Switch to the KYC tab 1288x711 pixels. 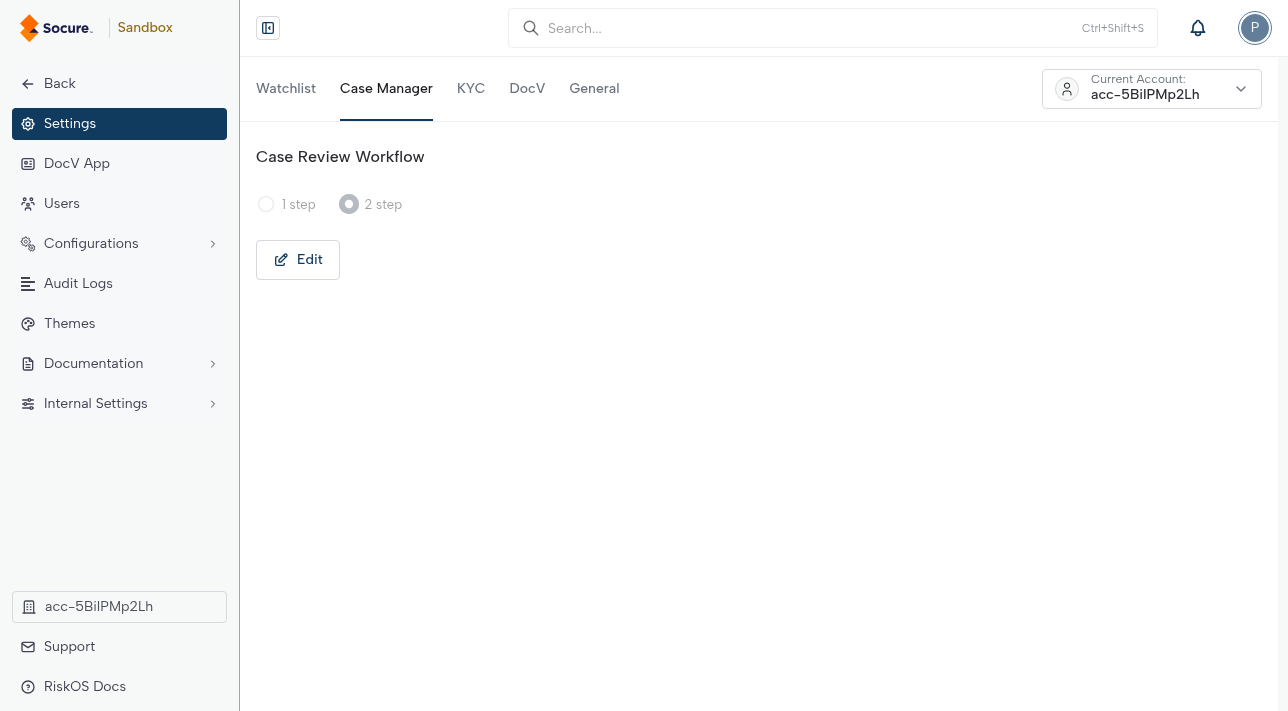coord(471,88)
